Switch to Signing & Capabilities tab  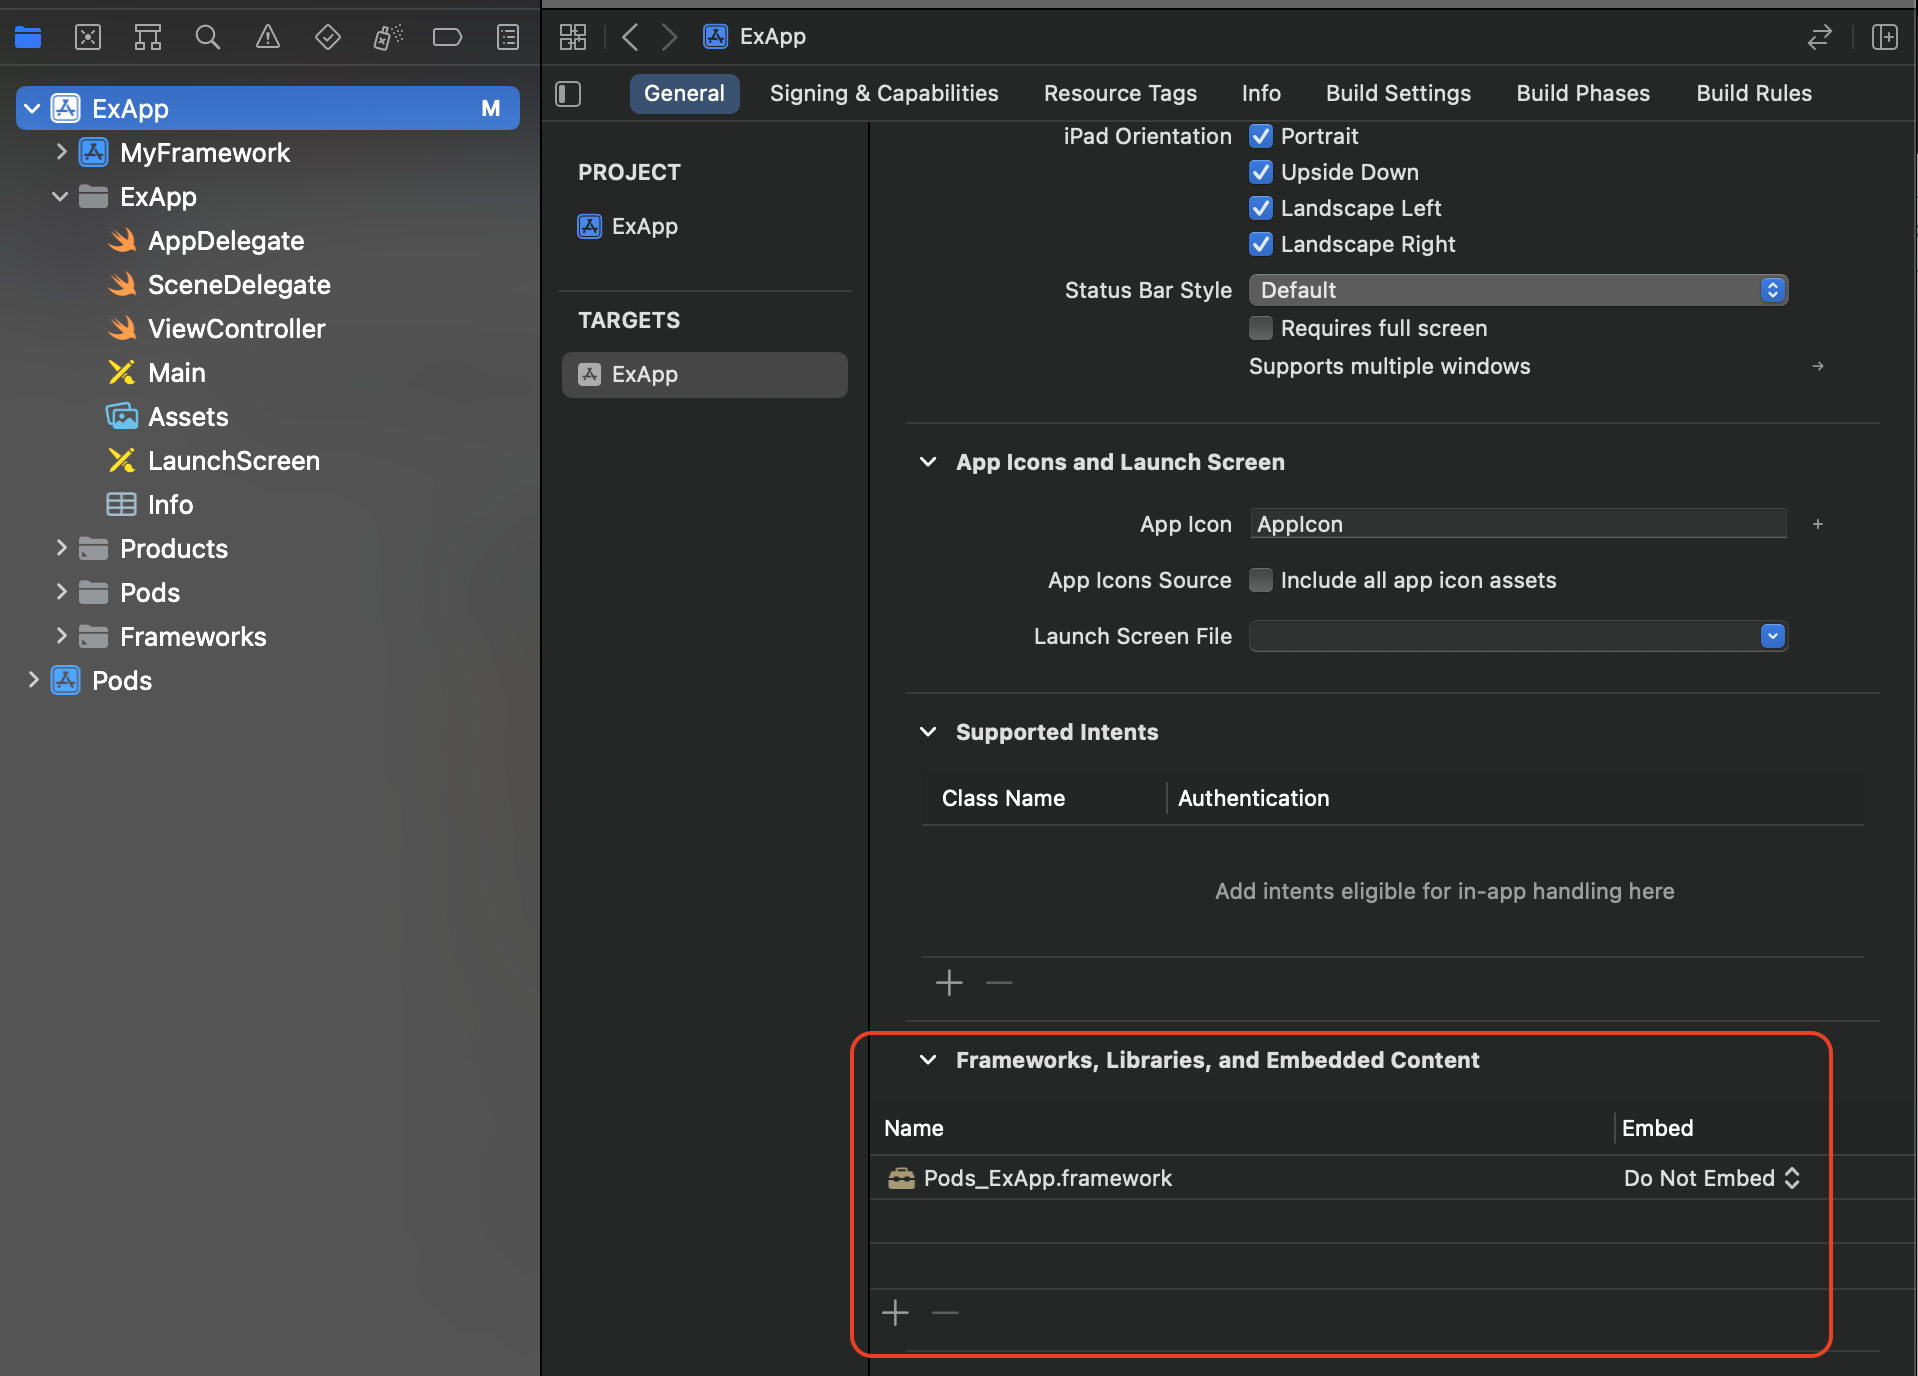coord(884,93)
